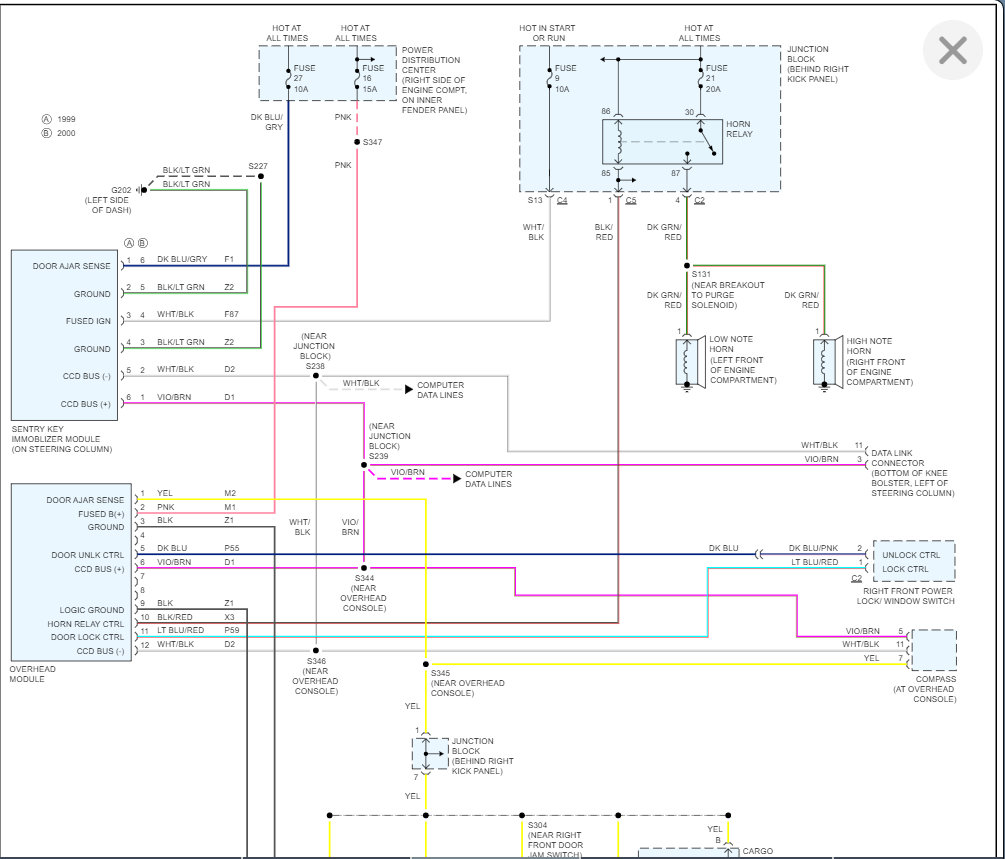This screenshot has height=859, width=1005.
Task: Click the 1999 legend entry
Action: 59,119
